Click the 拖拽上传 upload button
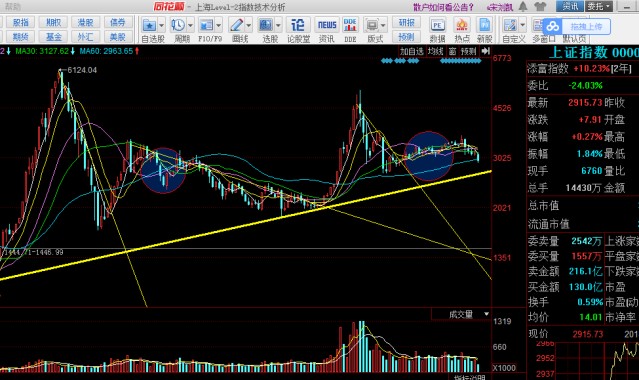The image size is (639, 380). tap(586, 27)
